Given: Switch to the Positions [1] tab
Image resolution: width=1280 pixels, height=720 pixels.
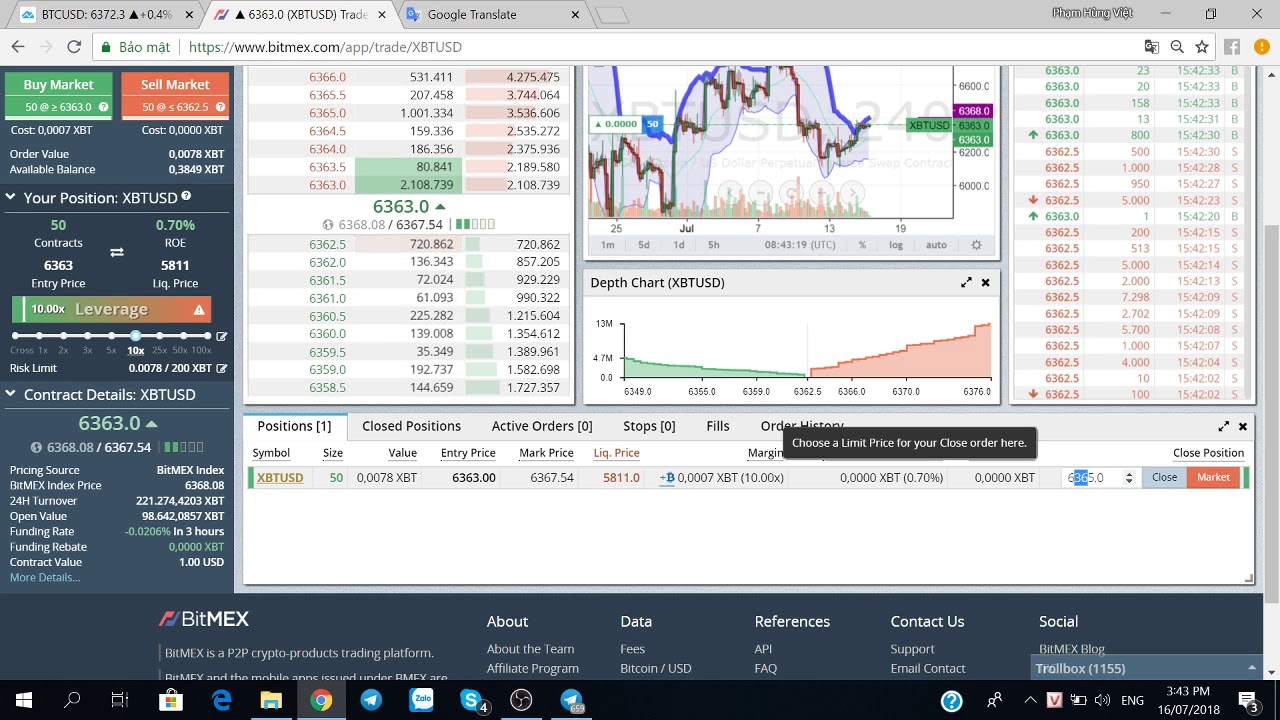Looking at the screenshot, I should click(x=294, y=426).
